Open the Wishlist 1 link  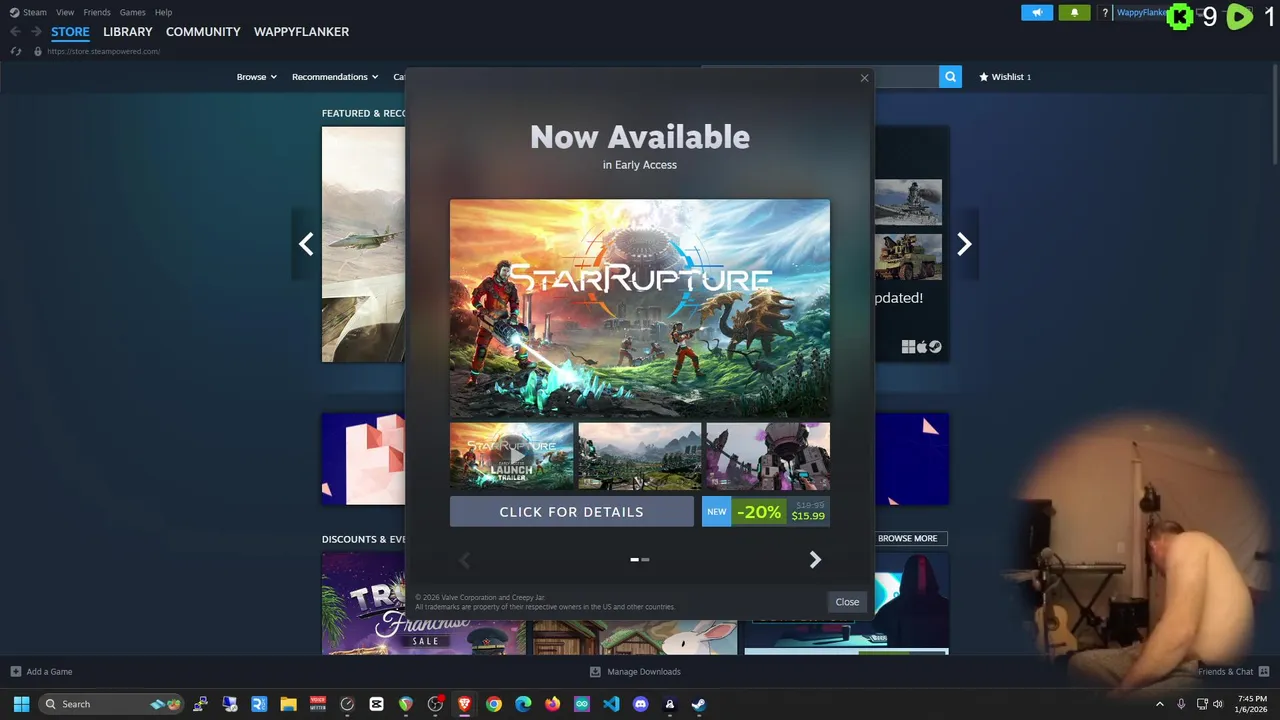click(1004, 77)
